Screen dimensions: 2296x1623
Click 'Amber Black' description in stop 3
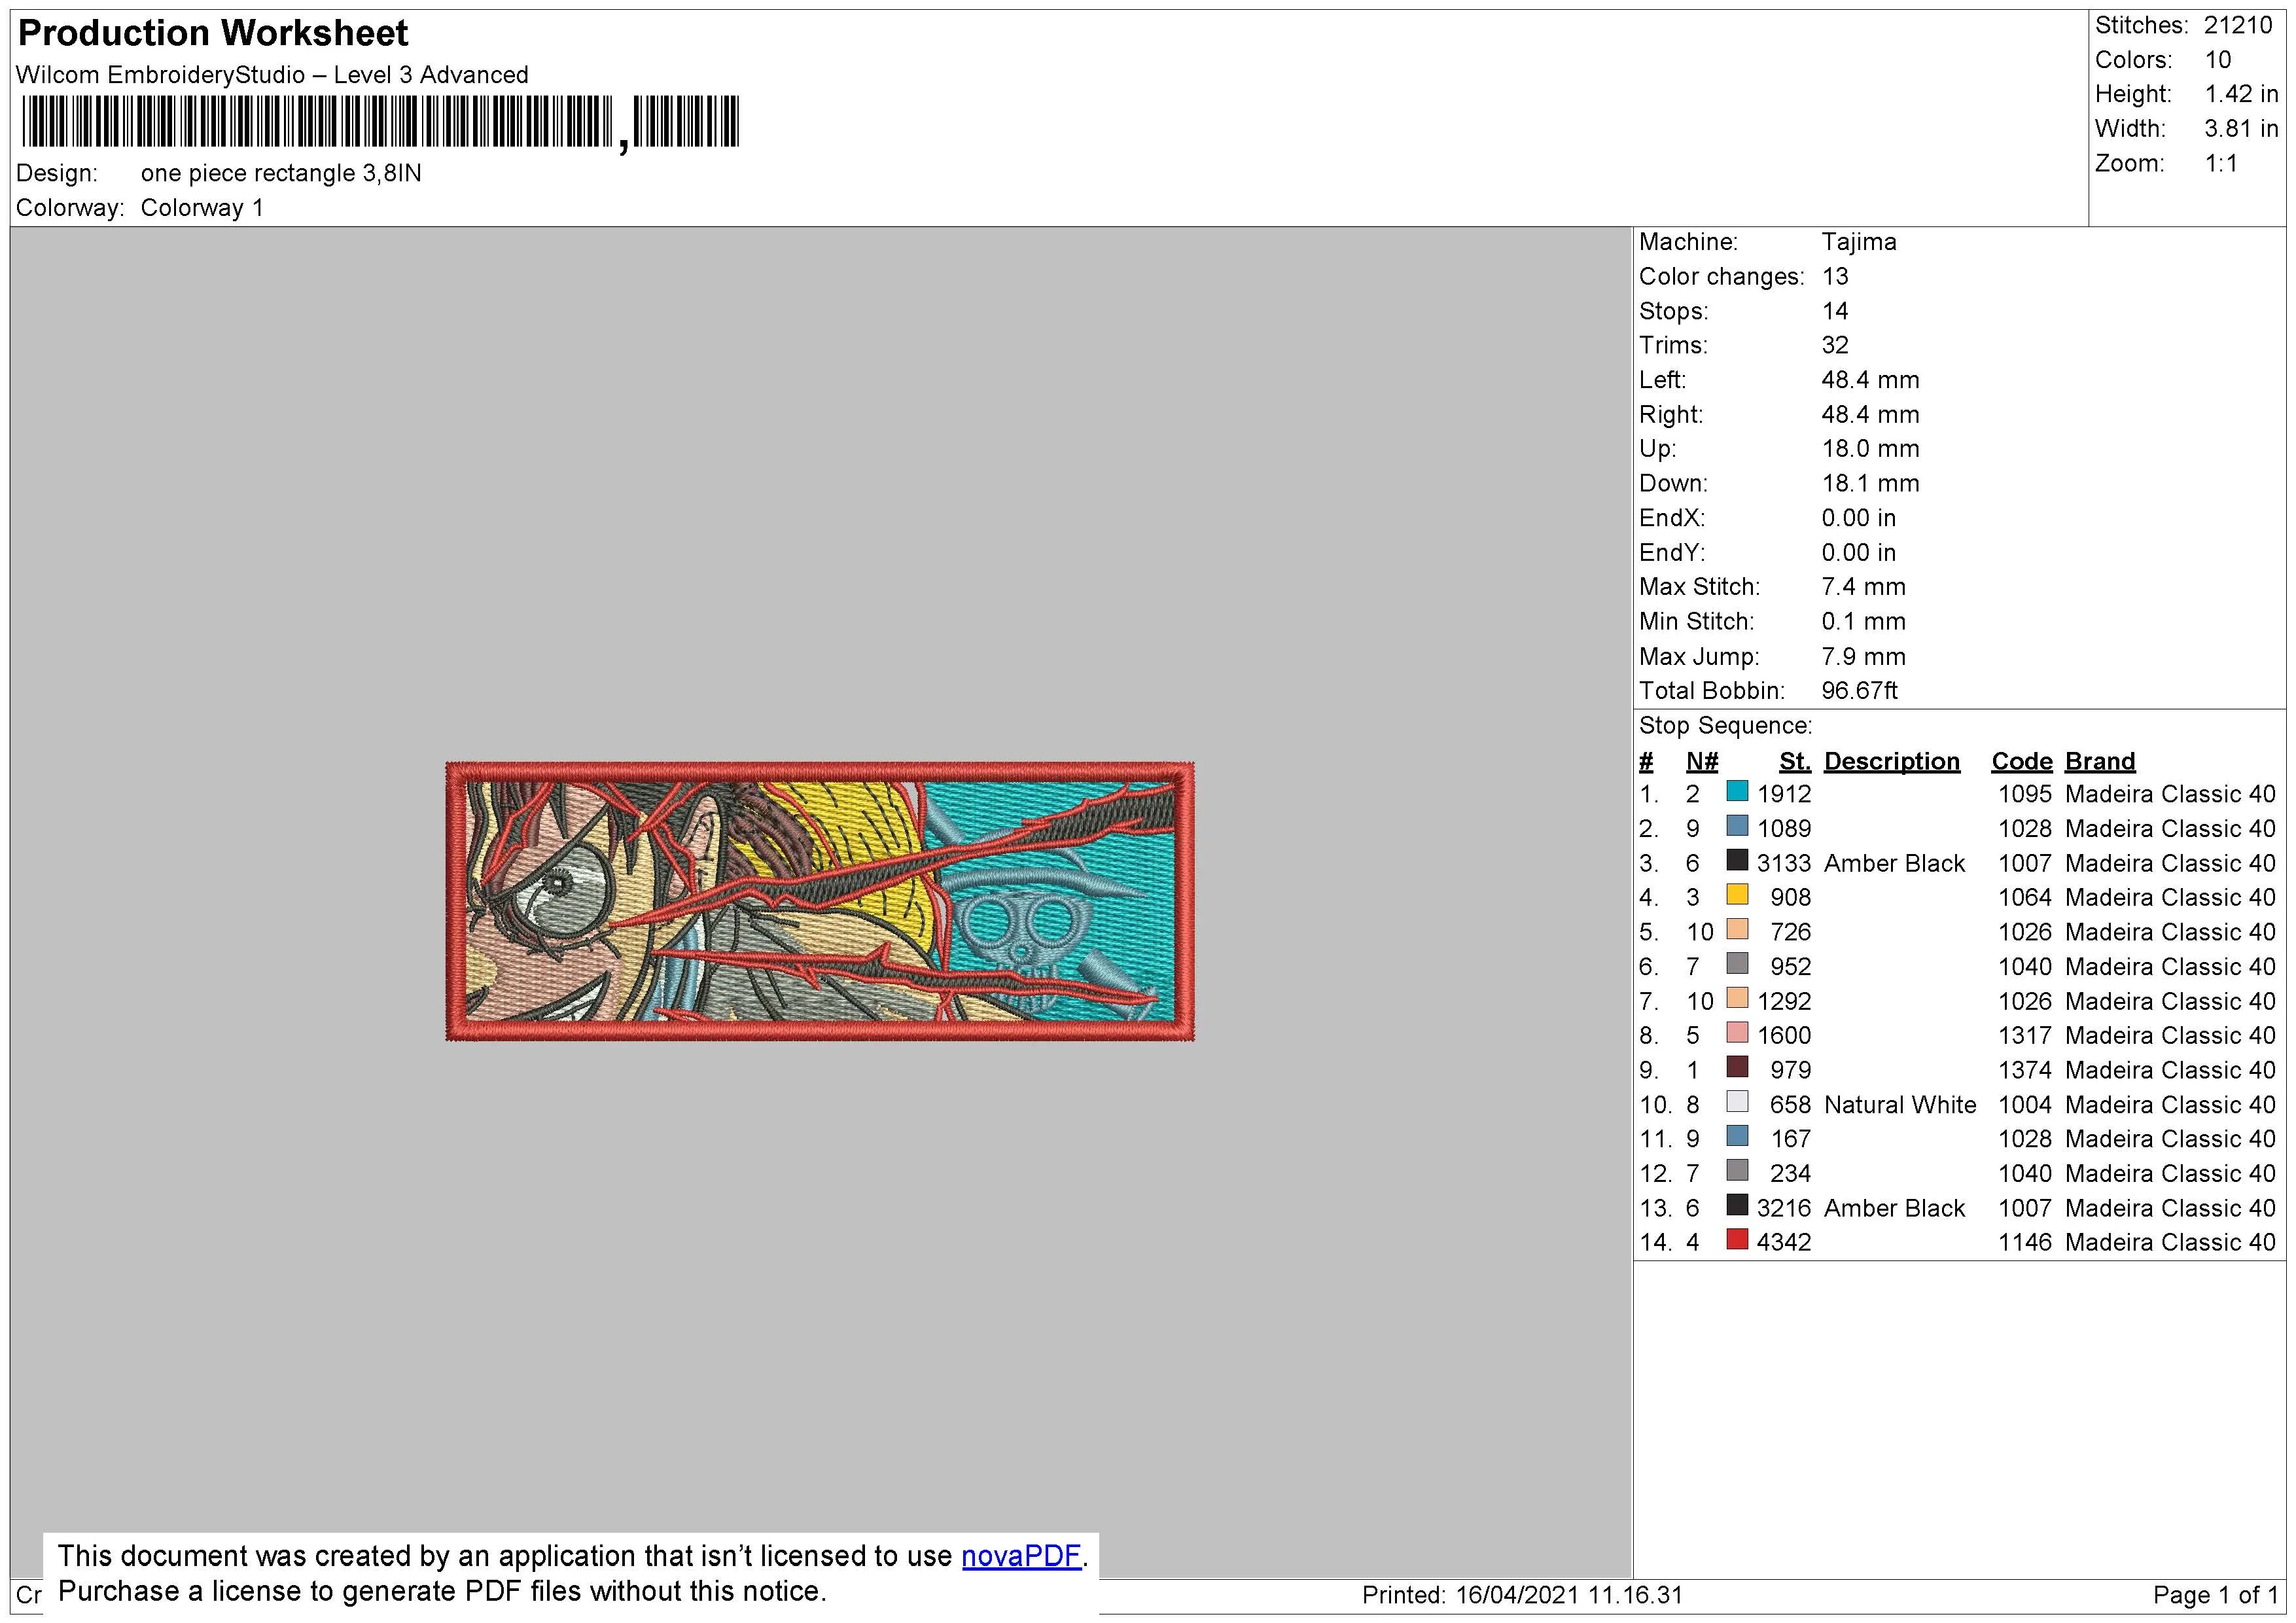1894,863
